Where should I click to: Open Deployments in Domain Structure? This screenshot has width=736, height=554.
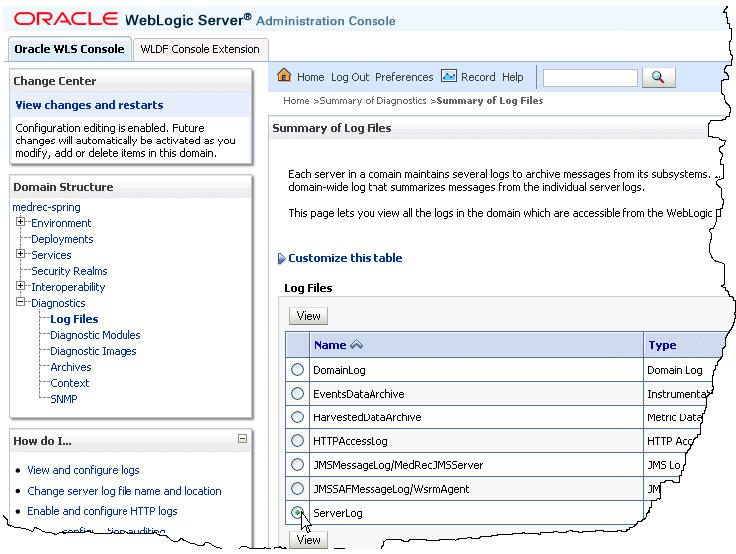click(62, 239)
